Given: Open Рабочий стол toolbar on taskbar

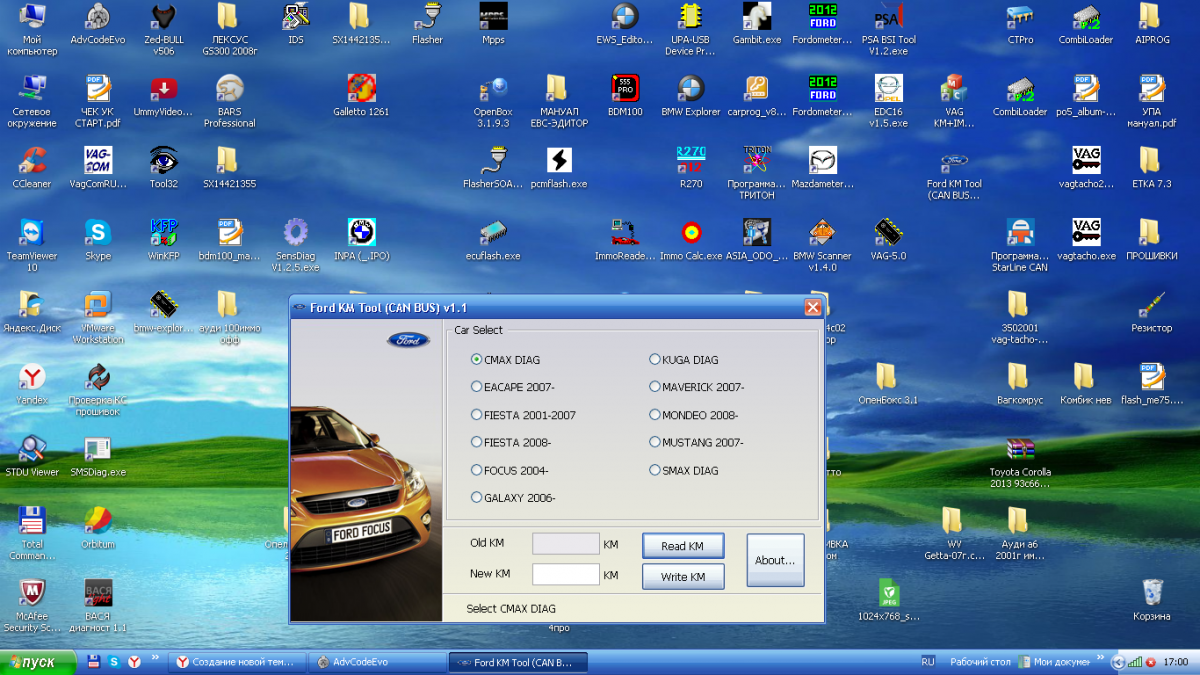Looking at the screenshot, I should point(980,662).
